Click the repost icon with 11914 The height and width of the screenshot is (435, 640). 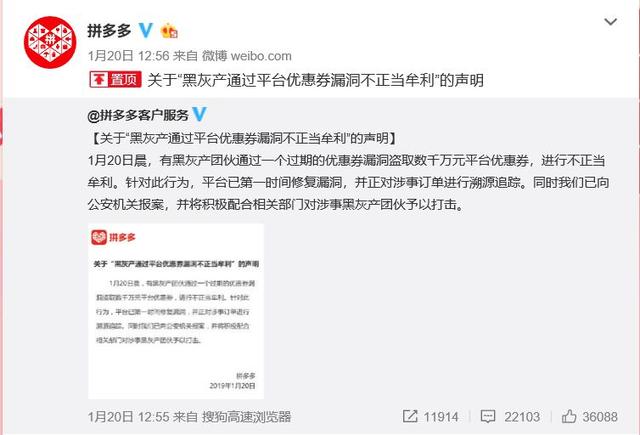tap(410, 416)
